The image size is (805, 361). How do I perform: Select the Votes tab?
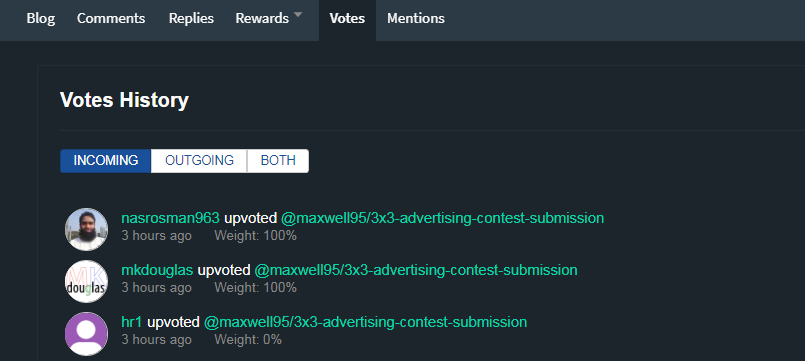347,18
